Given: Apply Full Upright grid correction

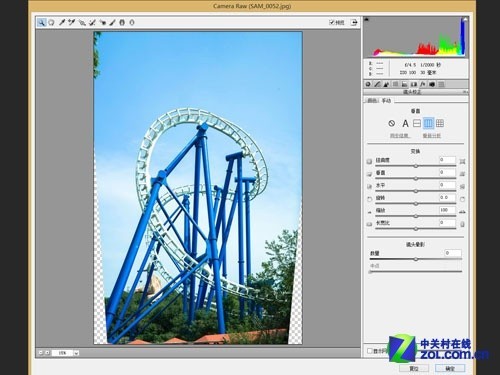Looking at the screenshot, I should pyautogui.click(x=440, y=123).
